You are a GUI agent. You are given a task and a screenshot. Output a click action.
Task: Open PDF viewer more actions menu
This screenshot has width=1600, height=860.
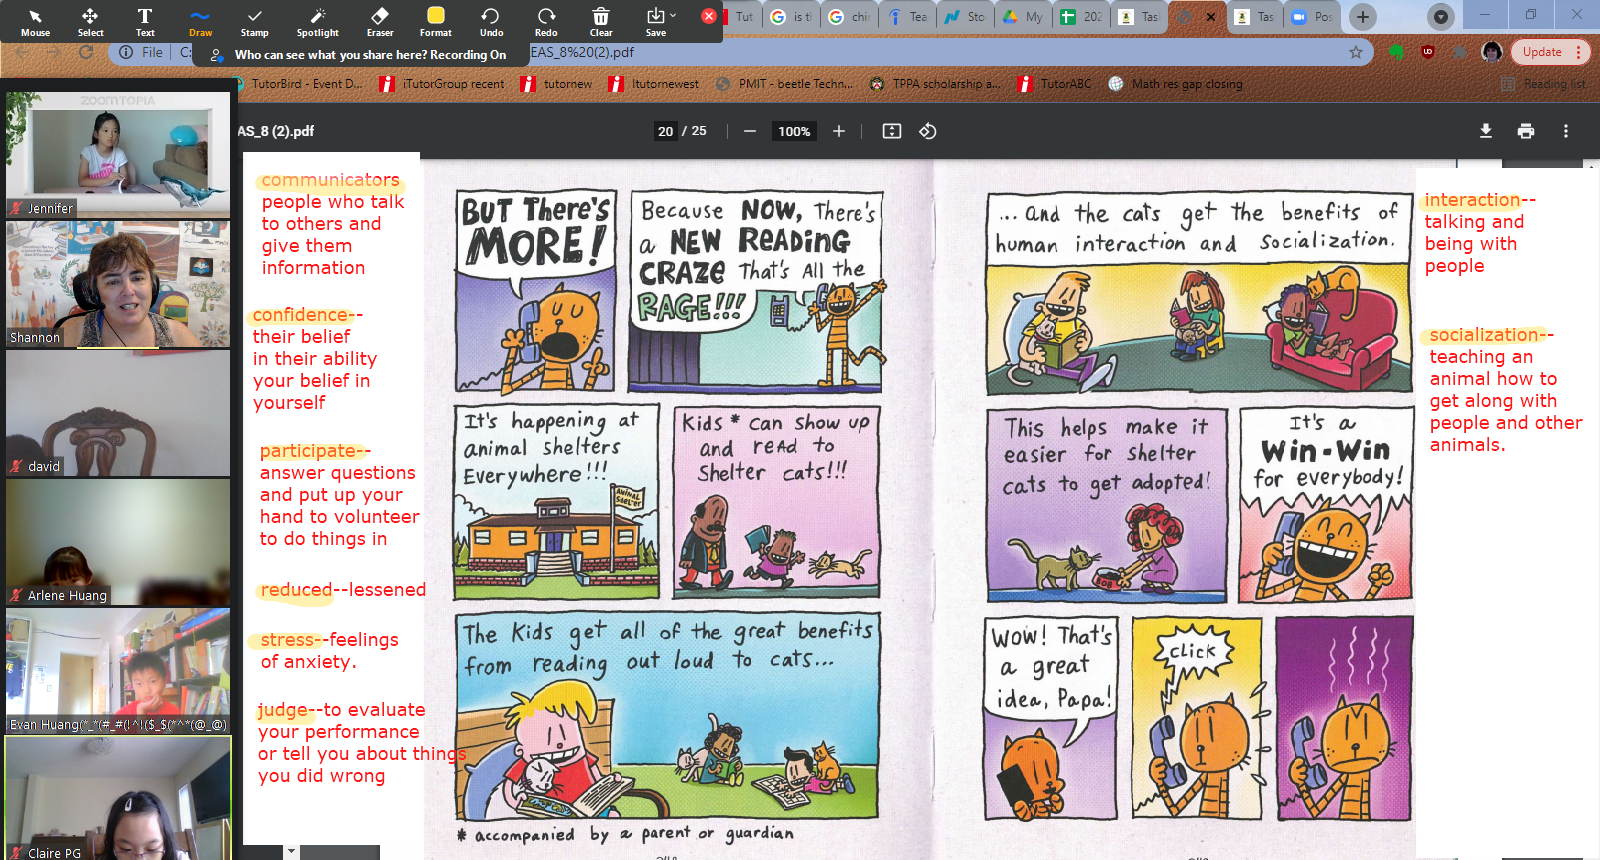click(1566, 131)
